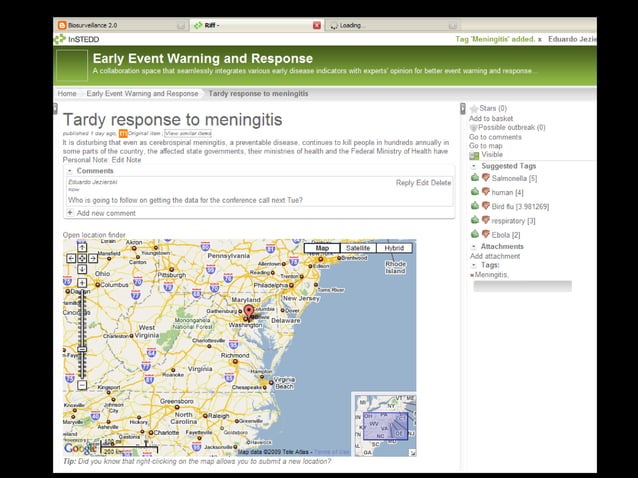Click the map zoom-in plus button
638x478 pixels.
(82, 283)
